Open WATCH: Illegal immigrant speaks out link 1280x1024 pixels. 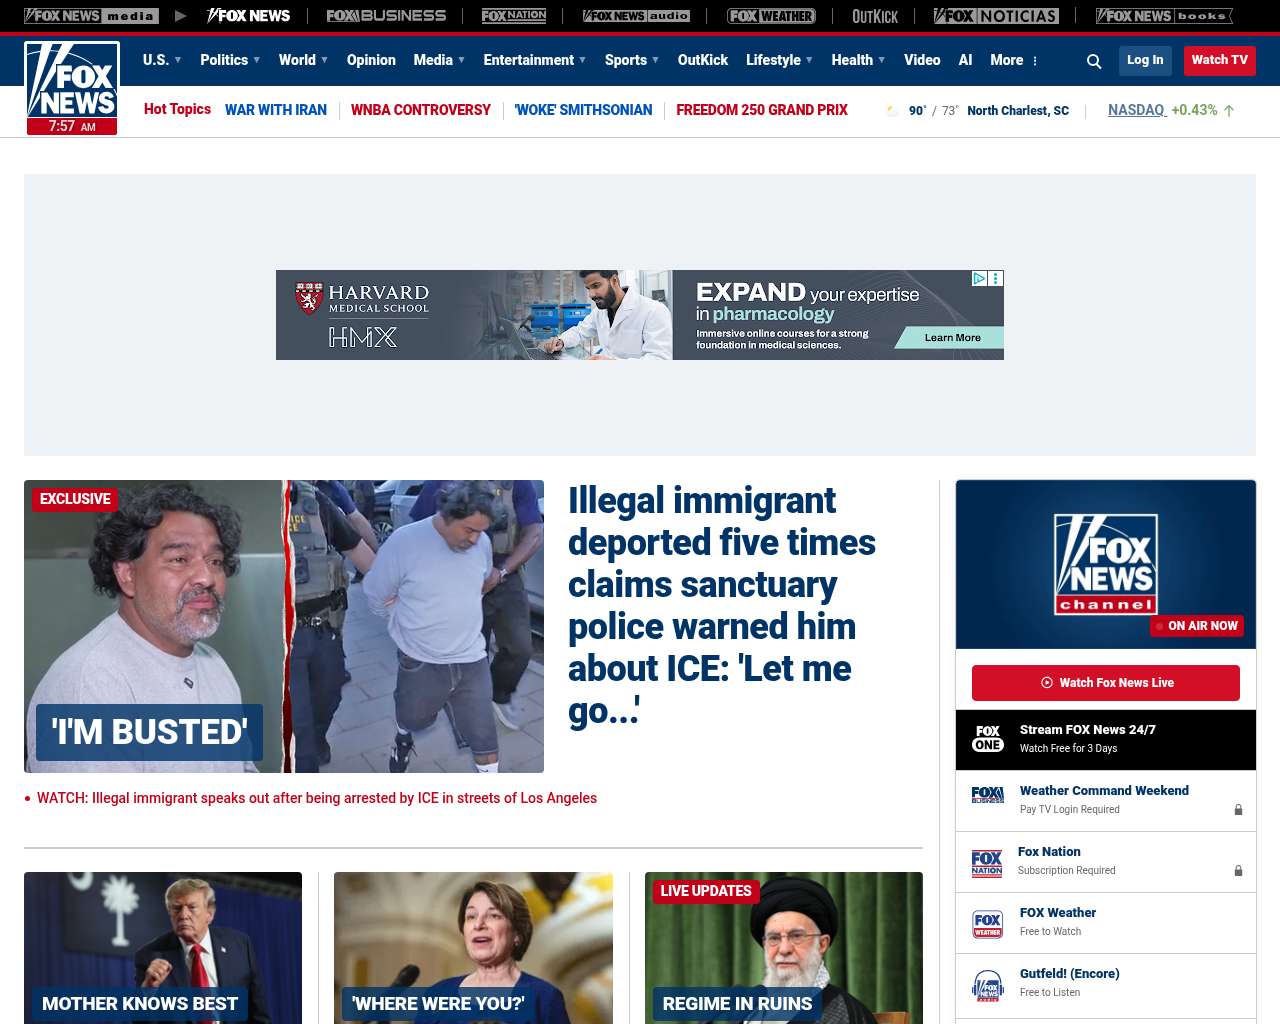(317, 798)
